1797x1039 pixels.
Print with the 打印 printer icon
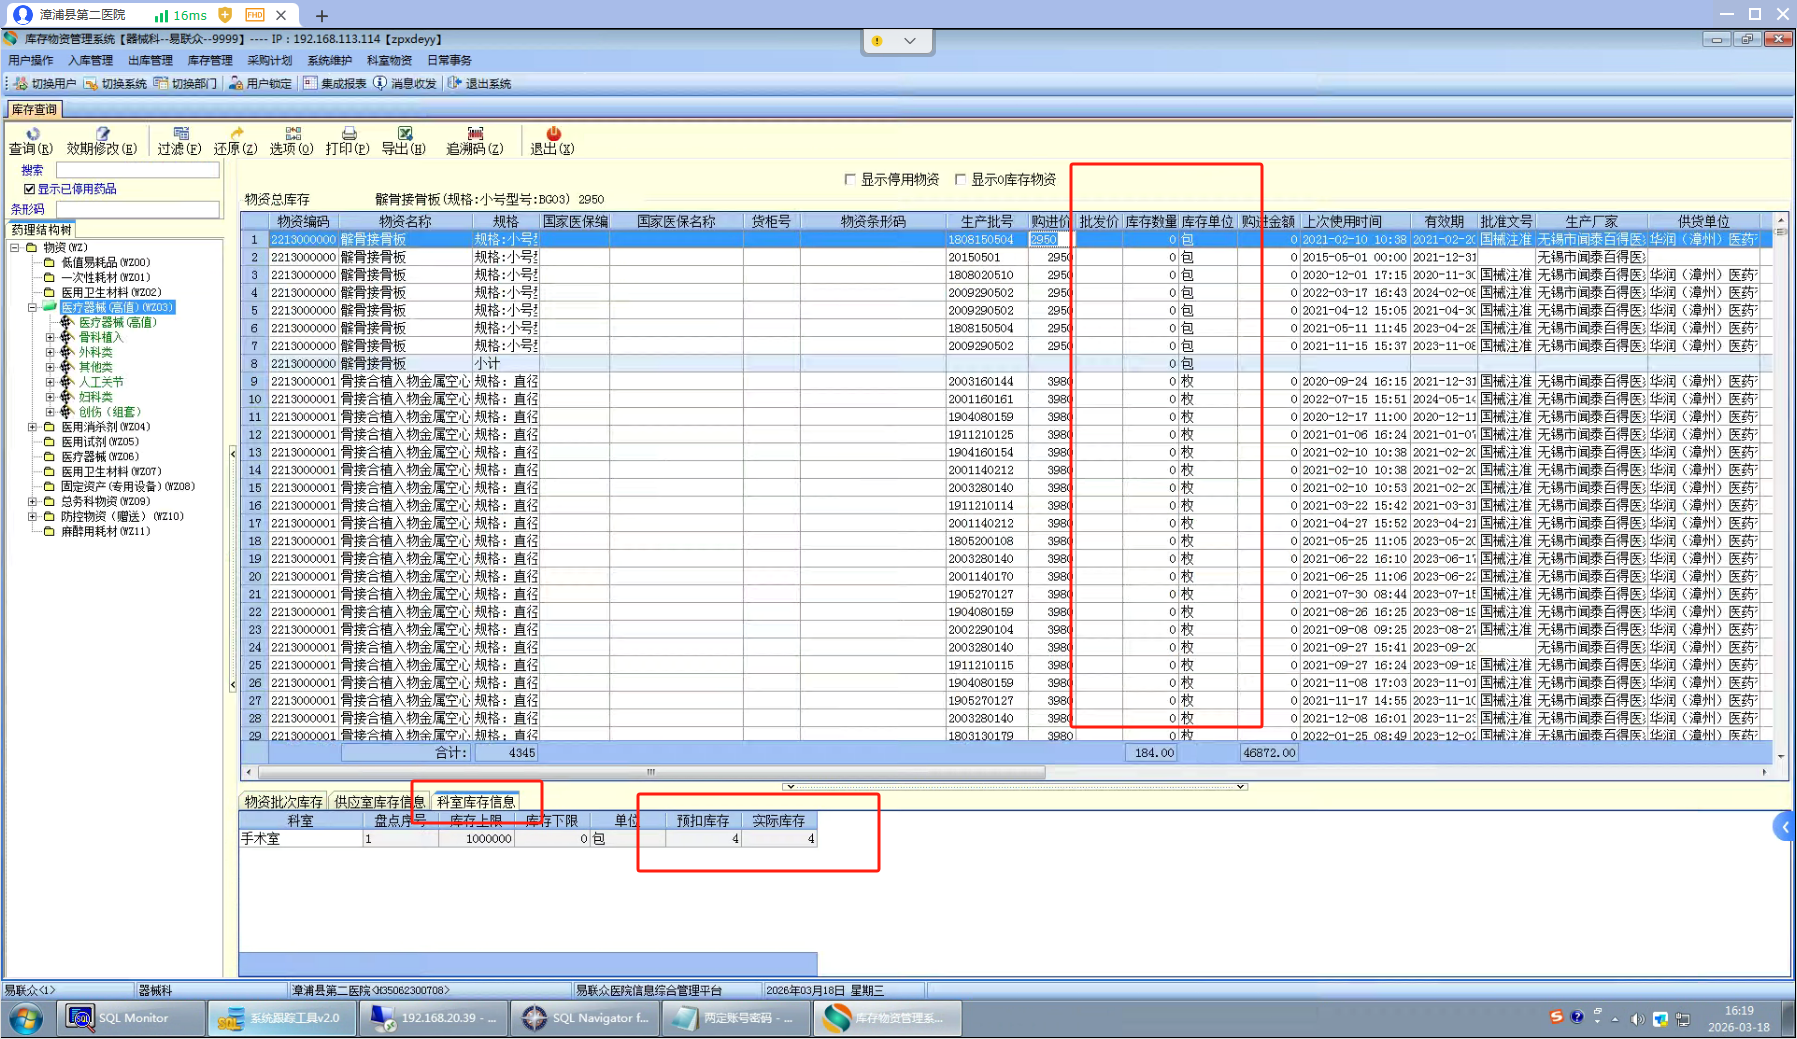(348, 134)
